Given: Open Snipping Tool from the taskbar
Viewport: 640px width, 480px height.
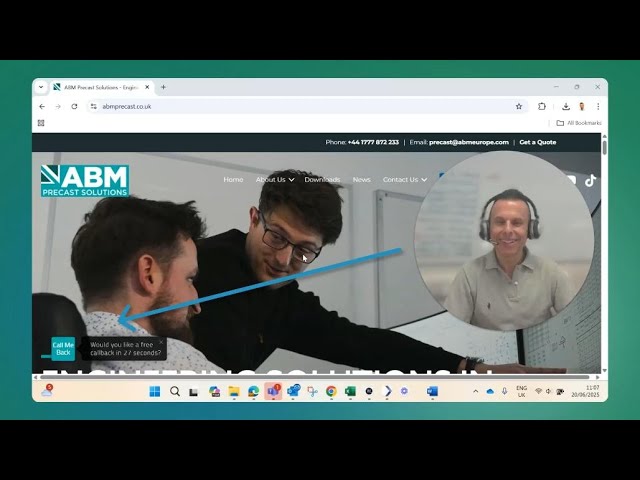Looking at the screenshot, I should pyautogui.click(x=312, y=391).
